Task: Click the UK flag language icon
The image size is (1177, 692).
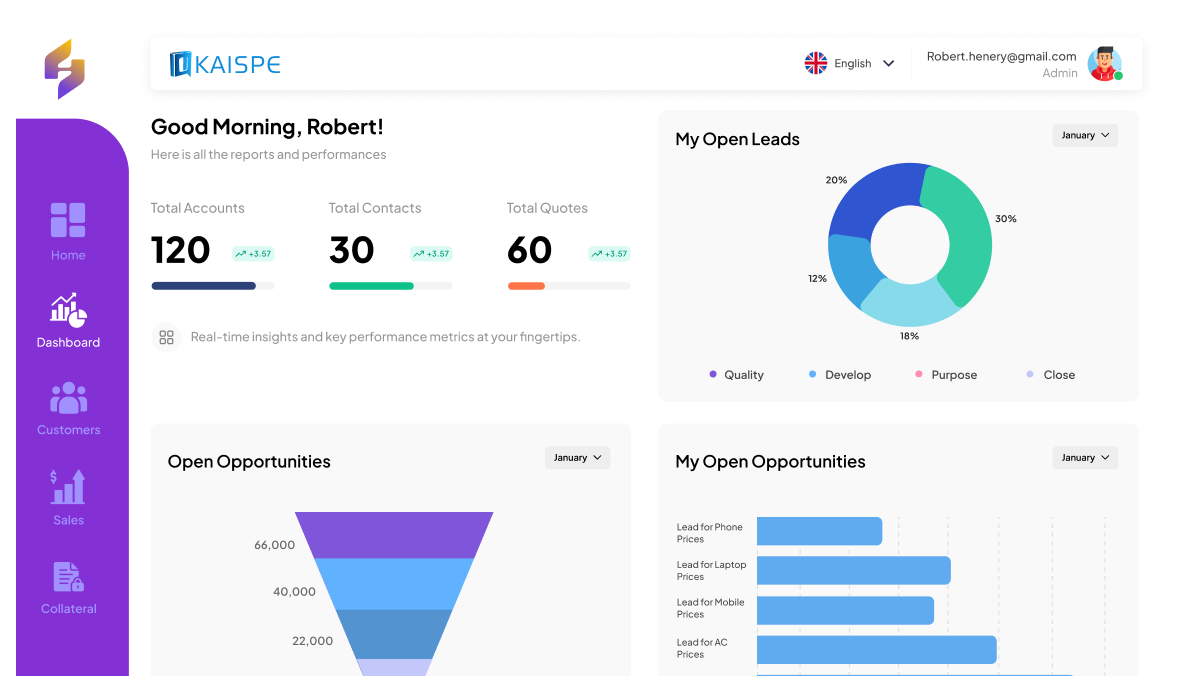Action: click(x=816, y=63)
